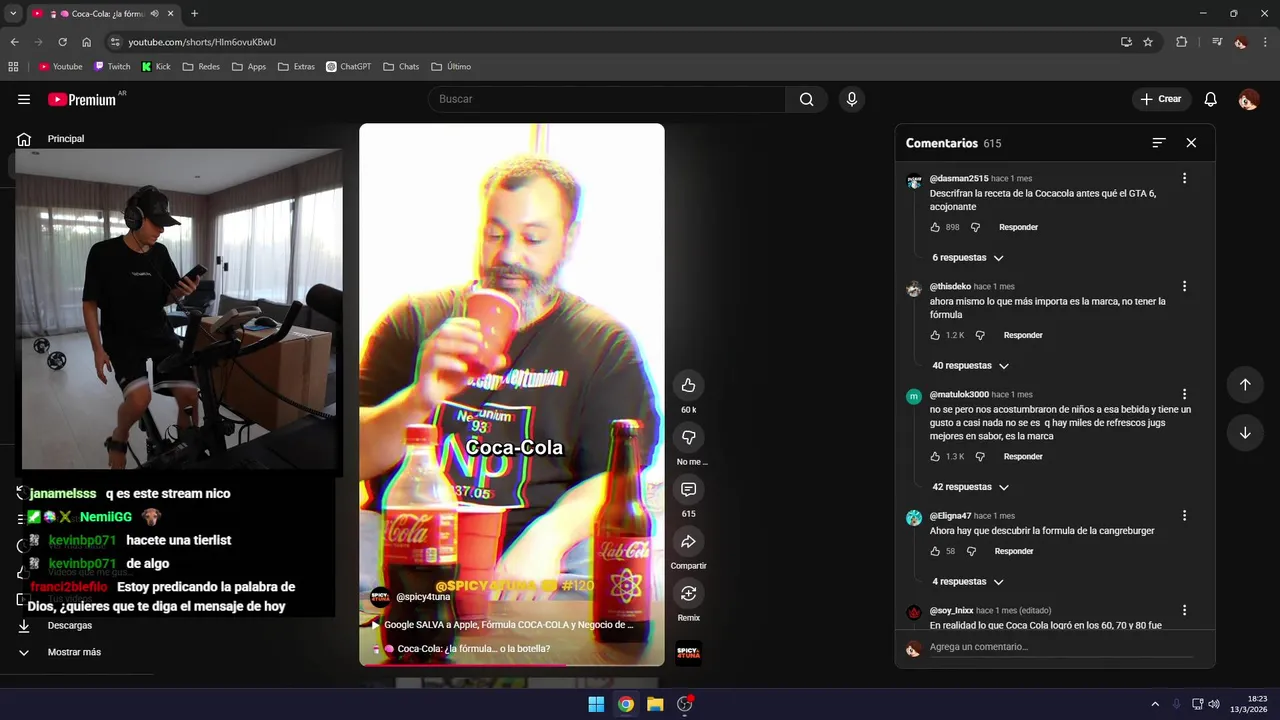The height and width of the screenshot is (720, 1280).
Task: Open the Youtube bookmark
Action: (60, 67)
